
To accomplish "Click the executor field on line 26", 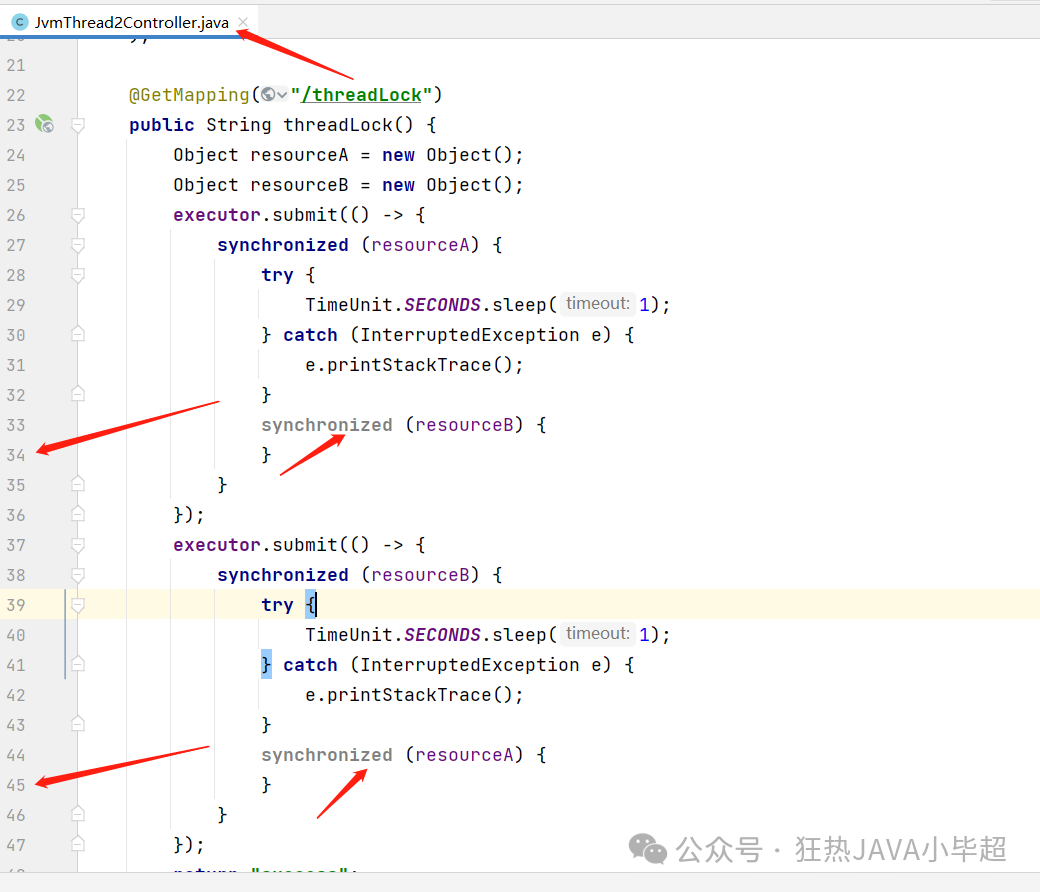I will pos(217,215).
